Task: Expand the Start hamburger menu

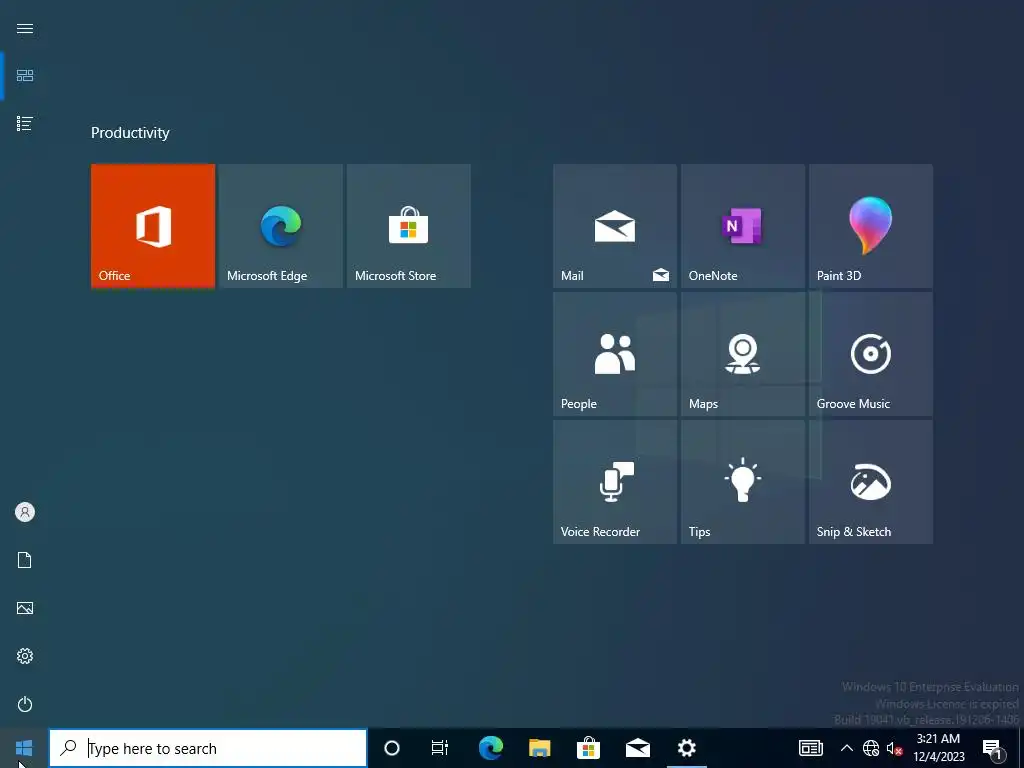Action: 25,28
